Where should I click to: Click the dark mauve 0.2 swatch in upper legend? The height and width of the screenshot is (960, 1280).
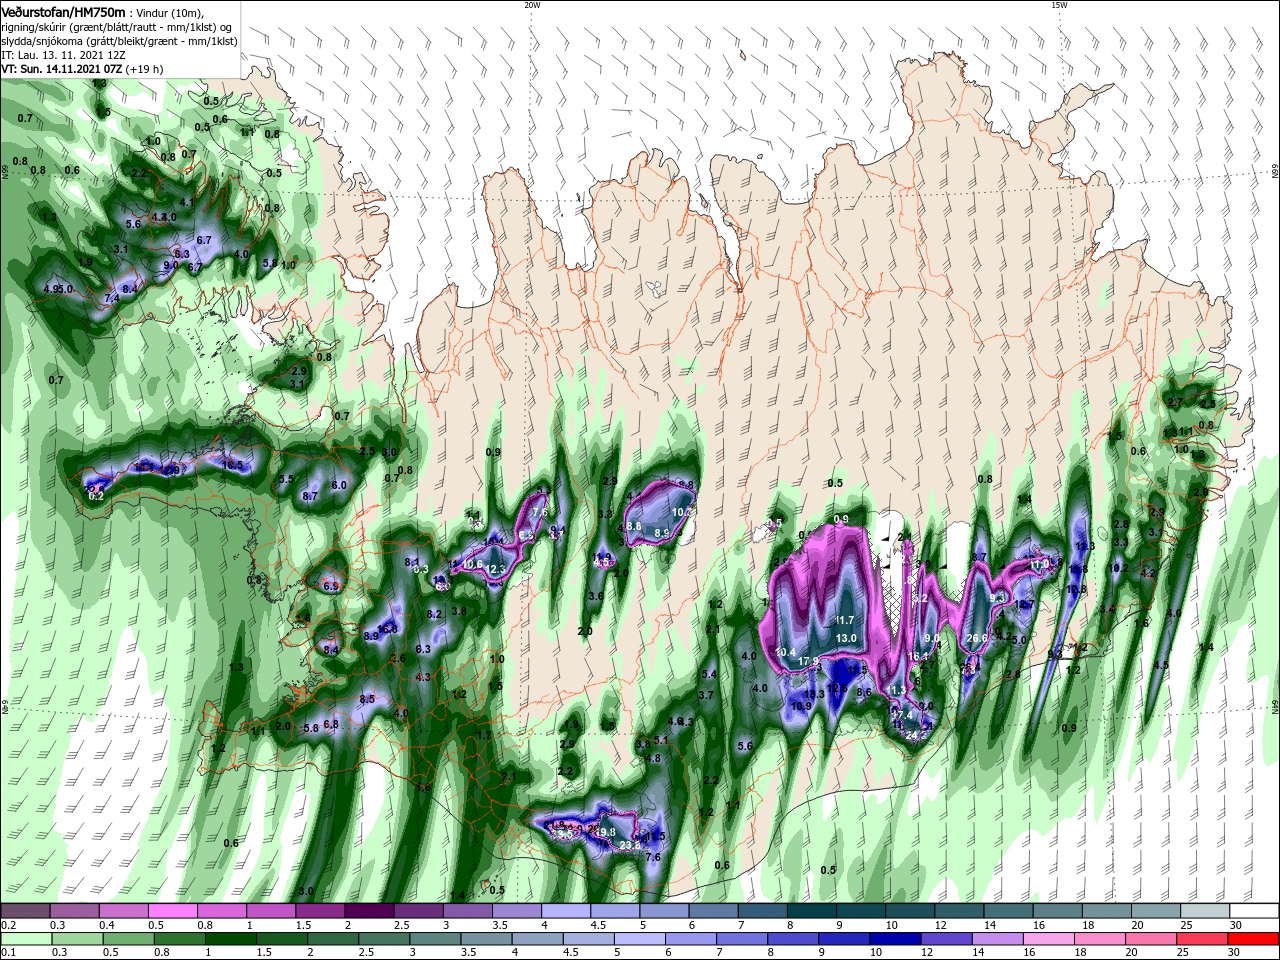pos(24,911)
